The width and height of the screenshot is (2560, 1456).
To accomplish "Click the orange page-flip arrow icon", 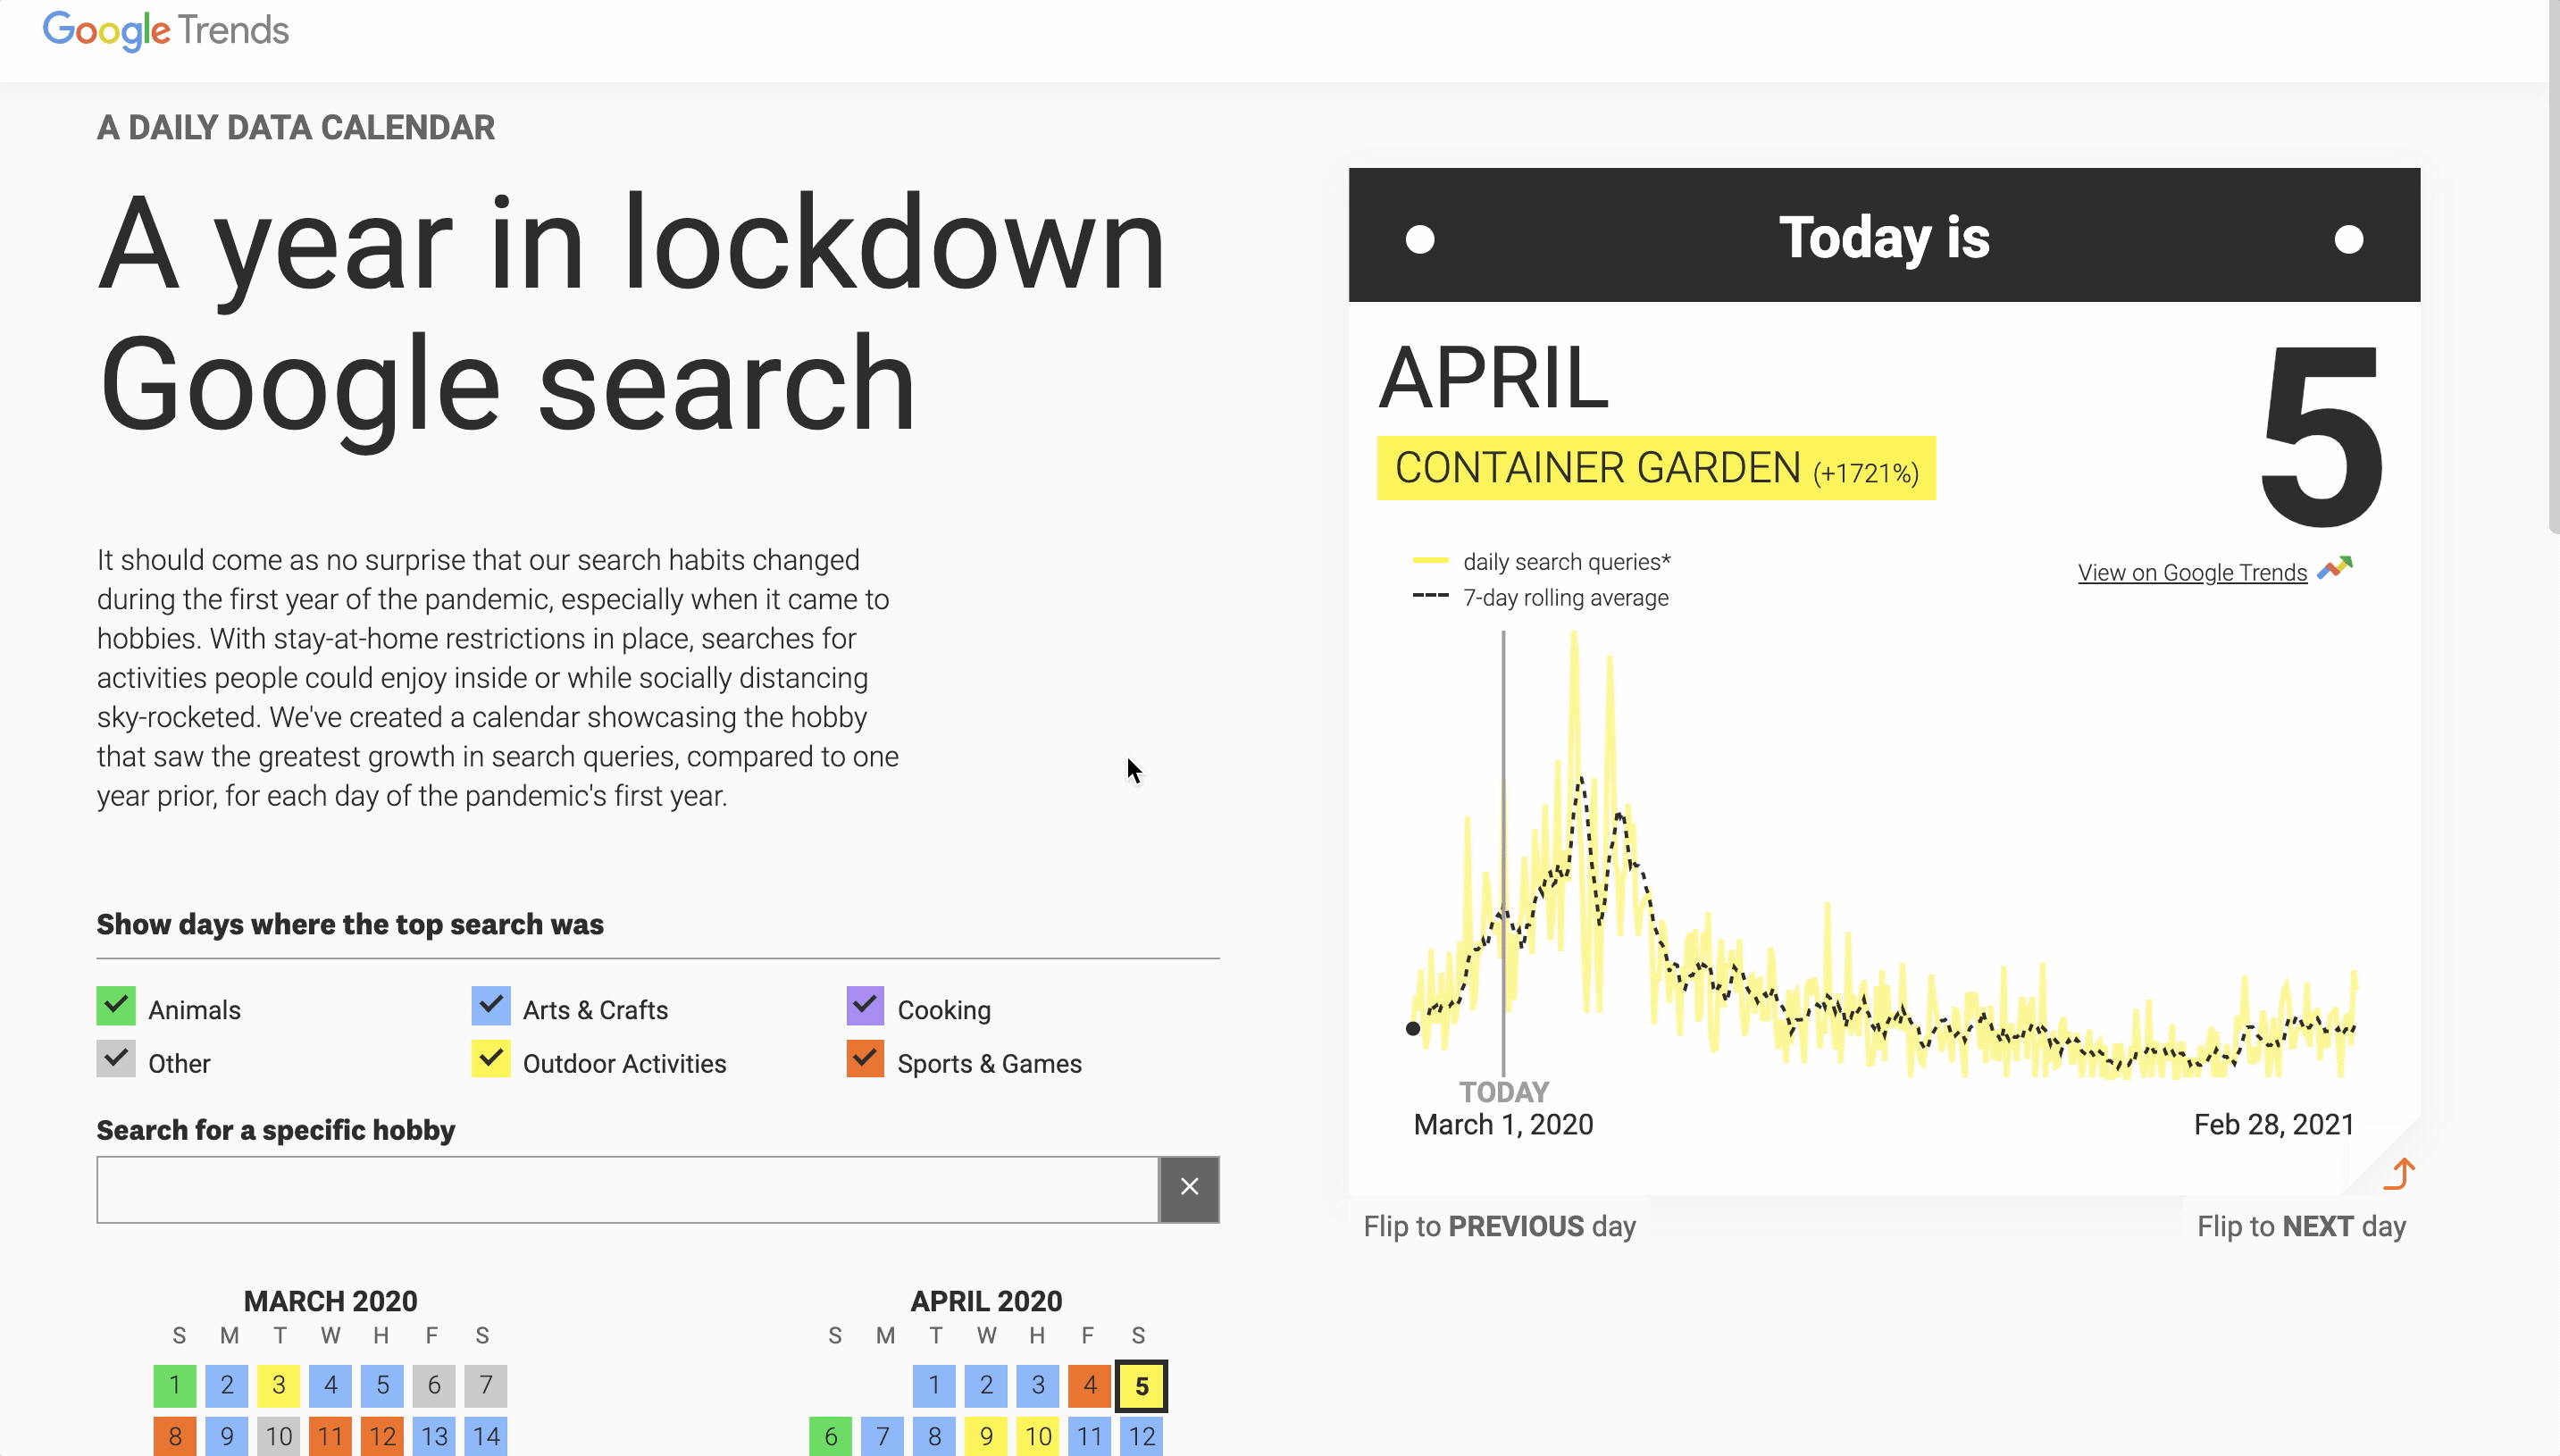I will click(x=2399, y=1173).
